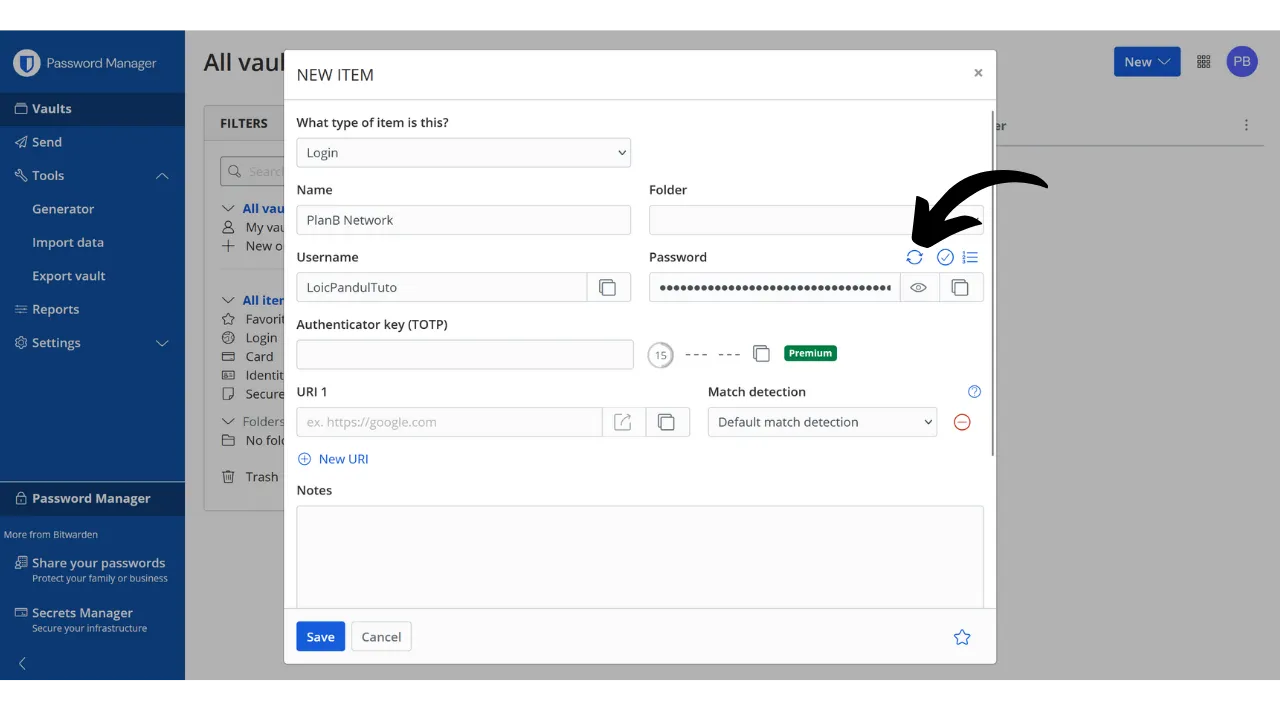Open the Match detection dropdown

pyautogui.click(x=822, y=422)
